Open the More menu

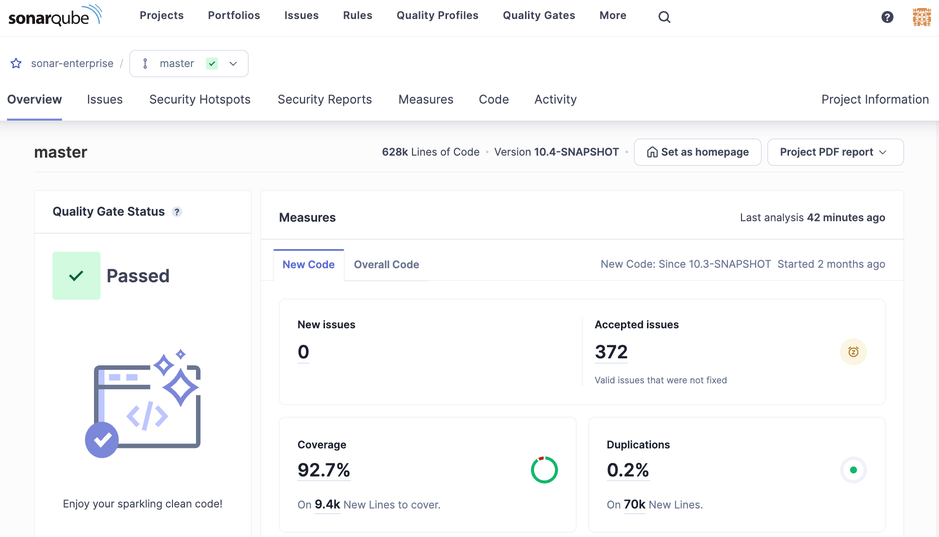click(612, 16)
